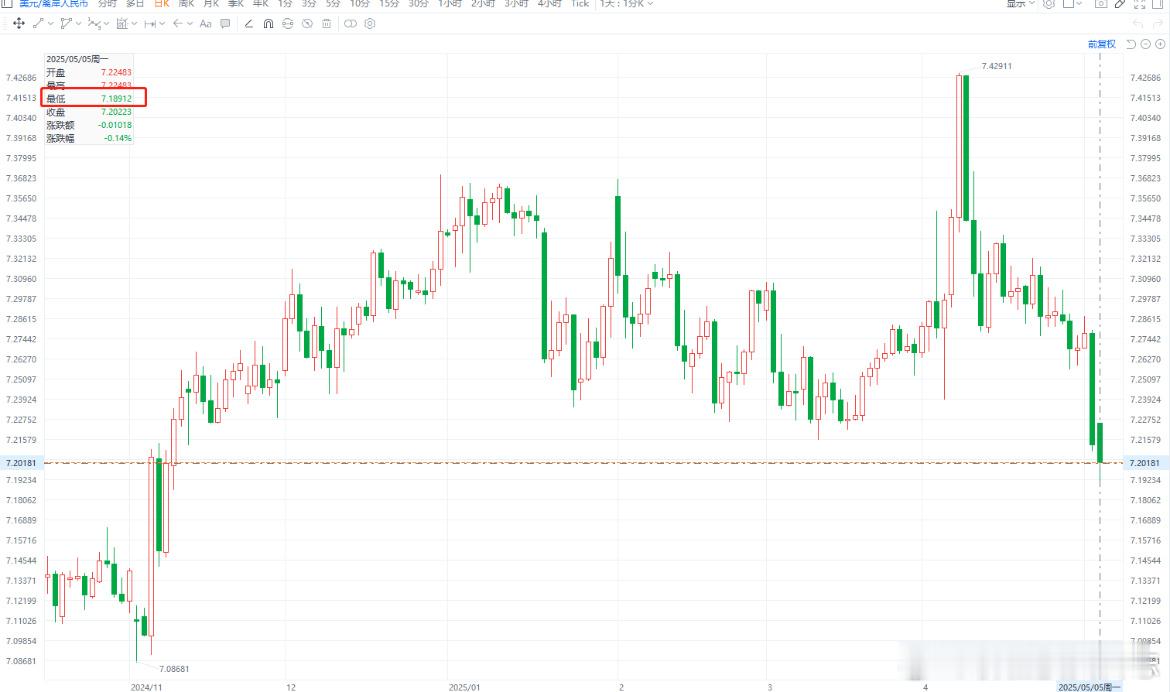Undo the last drawing action

[x=1138, y=24]
